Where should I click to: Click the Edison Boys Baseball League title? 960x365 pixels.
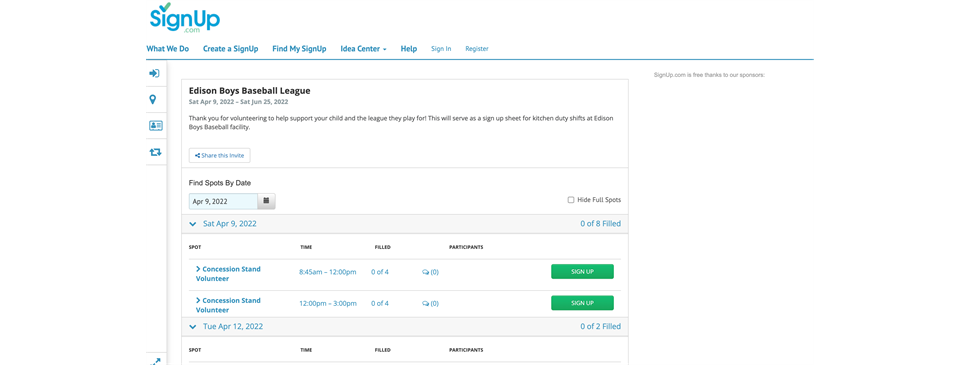pyautogui.click(x=249, y=91)
